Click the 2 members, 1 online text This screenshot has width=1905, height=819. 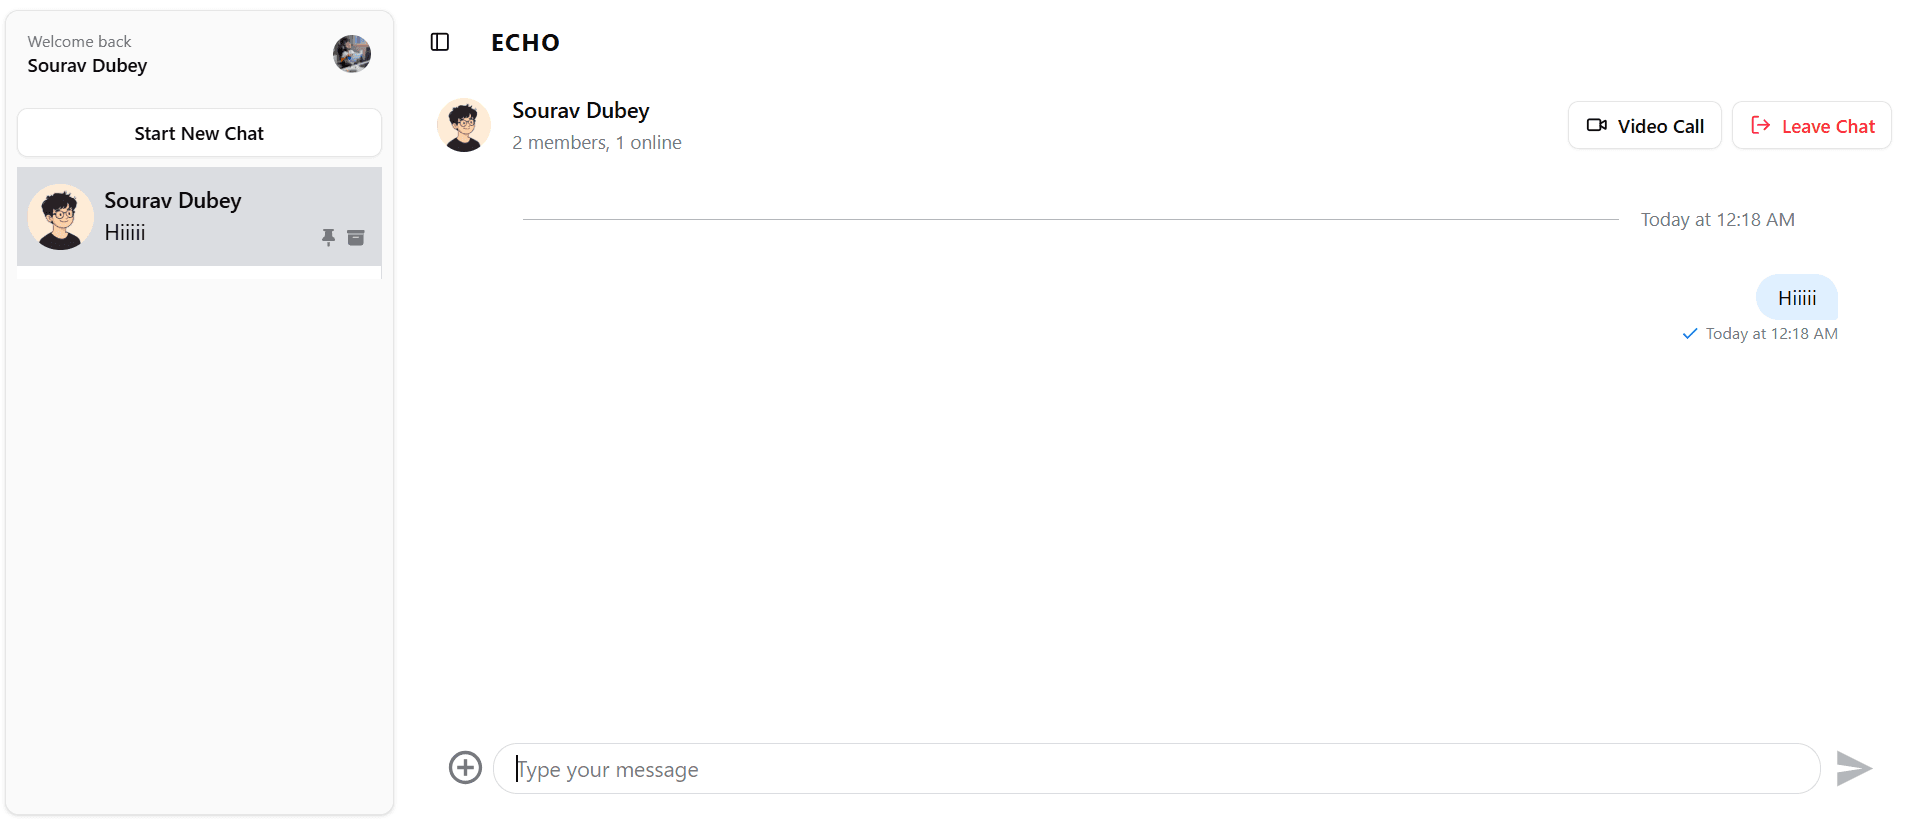point(597,143)
